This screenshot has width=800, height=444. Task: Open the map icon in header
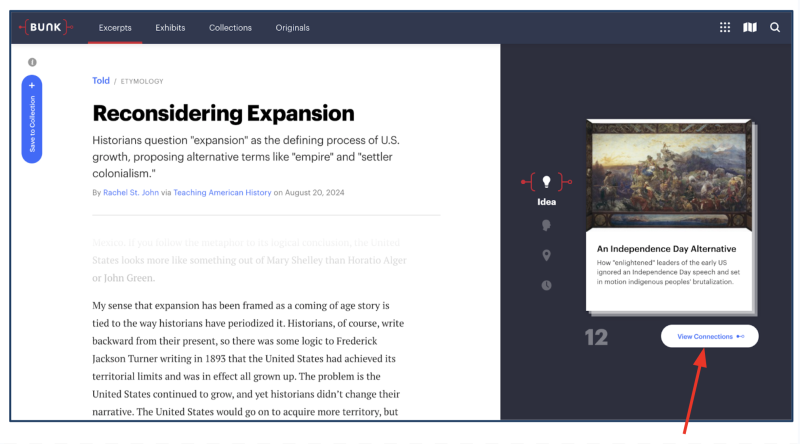[750, 28]
